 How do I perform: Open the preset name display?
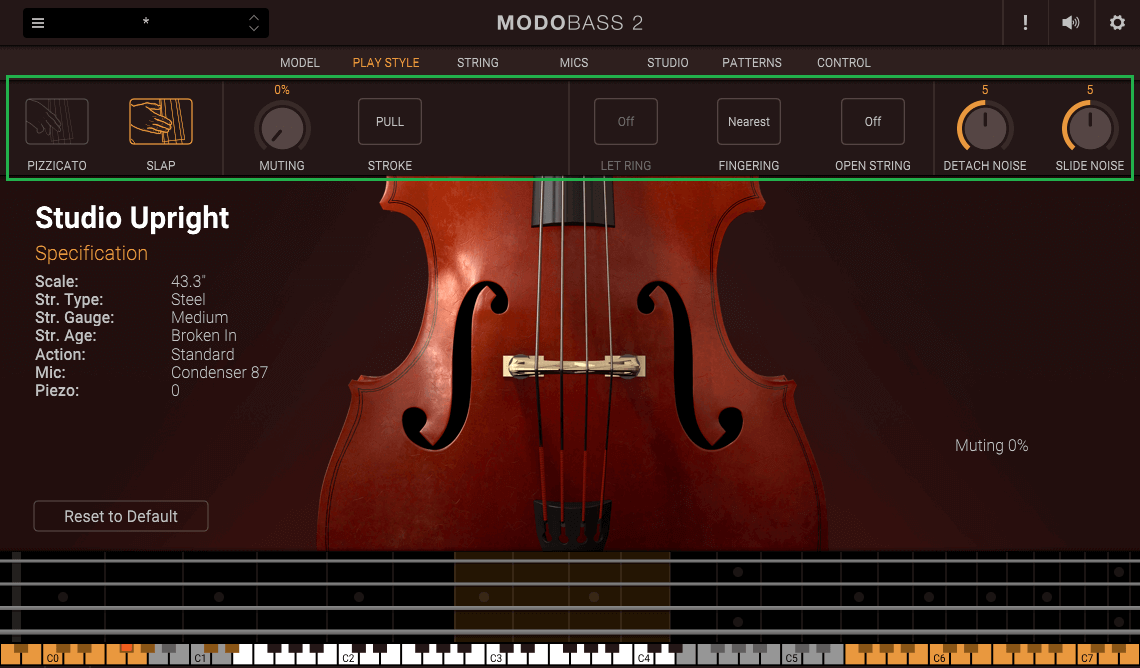click(146, 23)
